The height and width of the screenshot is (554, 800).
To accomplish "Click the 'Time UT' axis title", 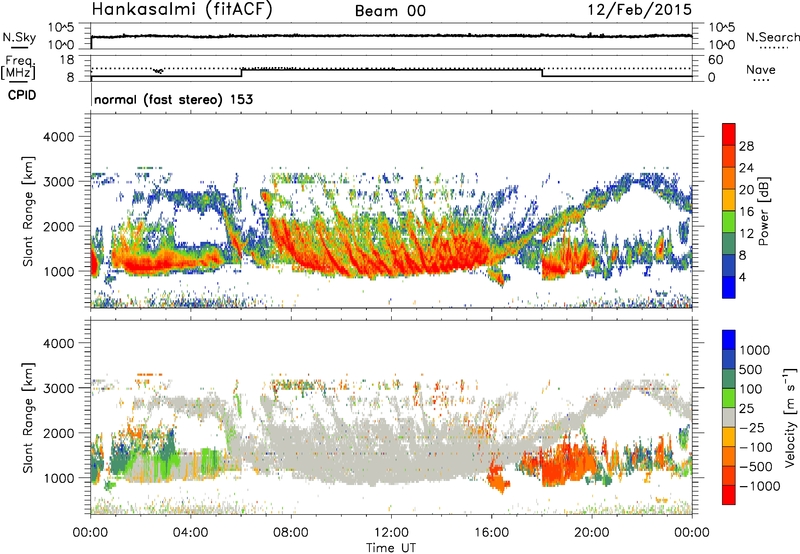I will point(391,548).
